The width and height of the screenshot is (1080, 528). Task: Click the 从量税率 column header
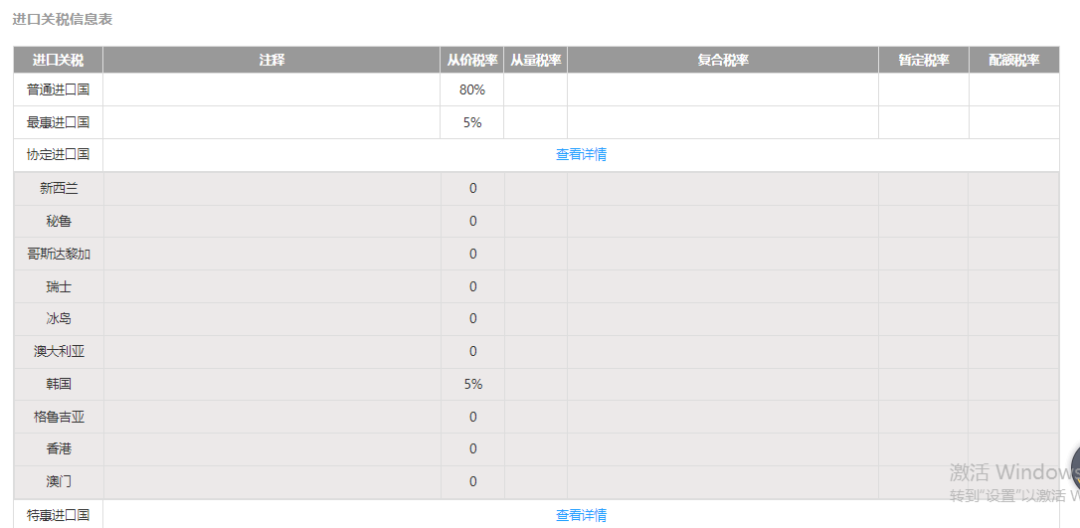point(535,60)
